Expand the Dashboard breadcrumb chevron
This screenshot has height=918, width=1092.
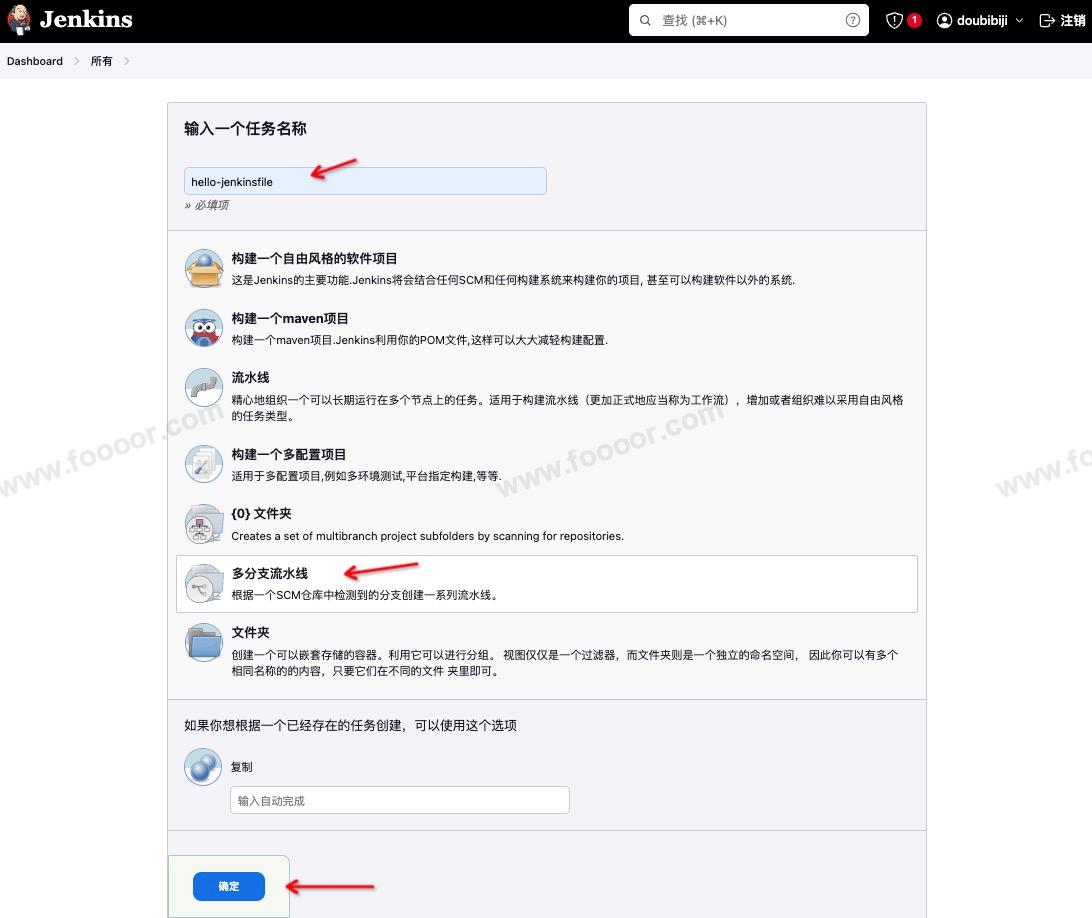(x=77, y=61)
